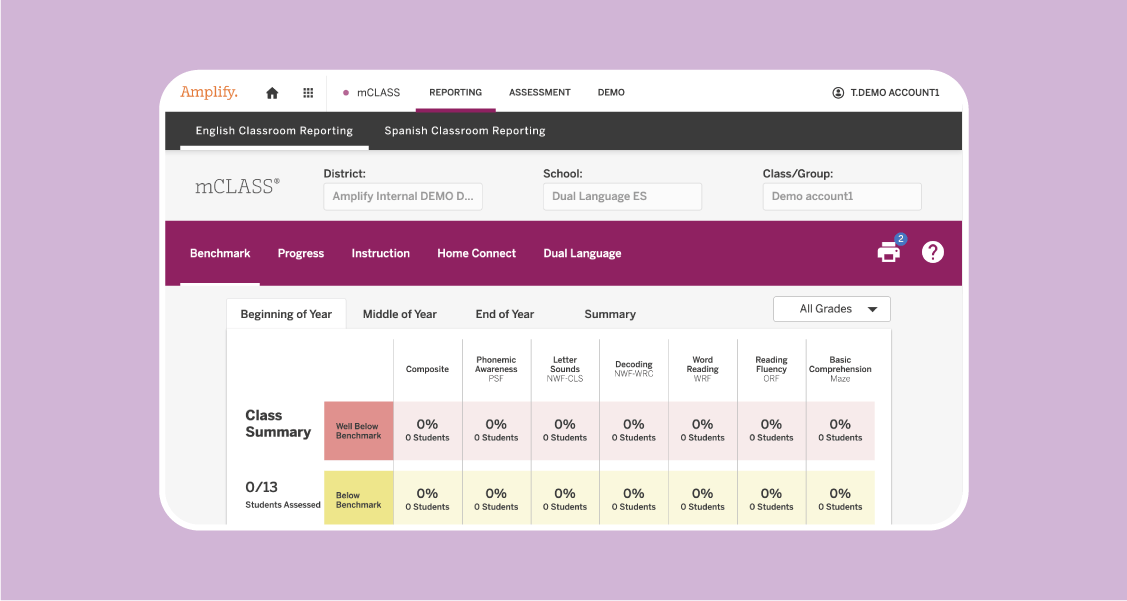Click Well Below Benchmark Reading Fluency cell
The width and height of the screenshot is (1127, 601).
771,431
